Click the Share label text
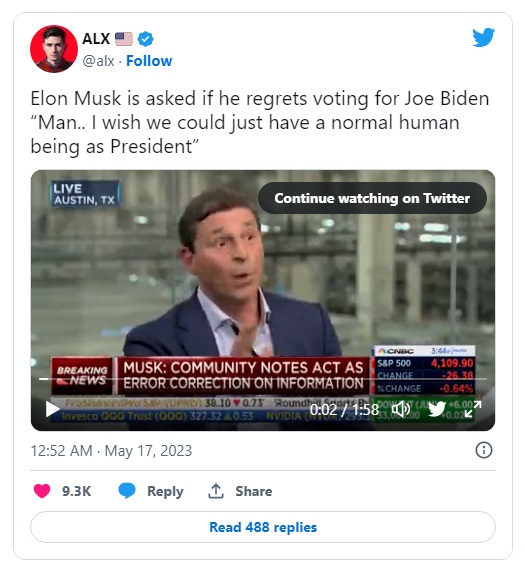 253,491
